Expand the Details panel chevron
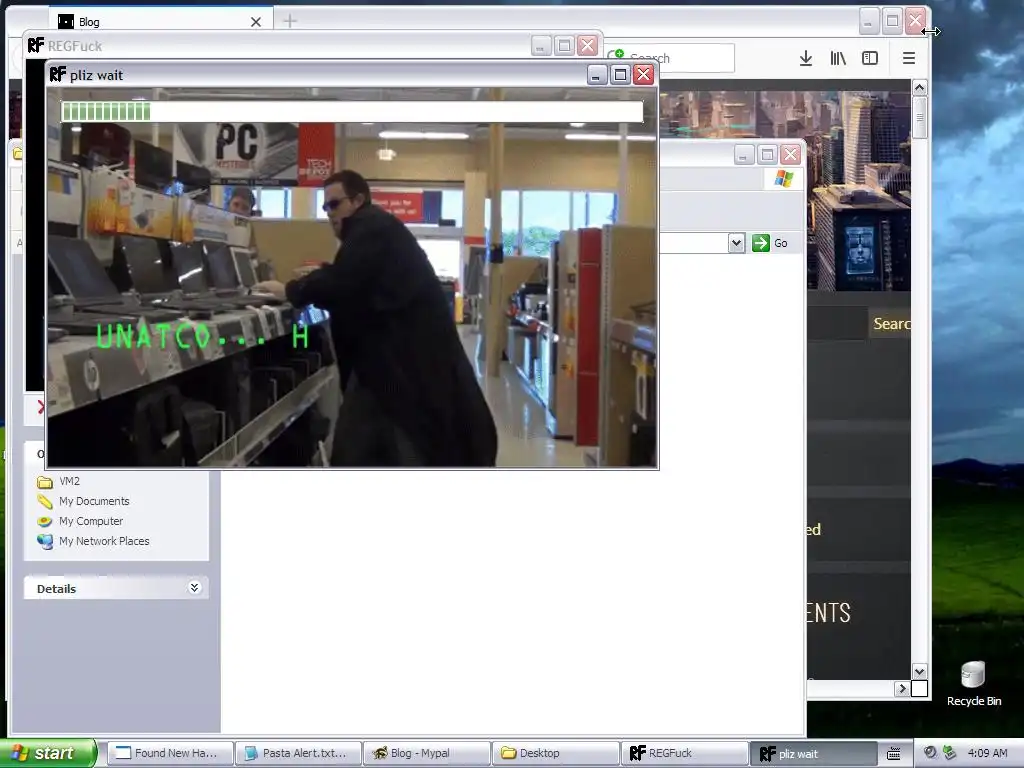Viewport: 1024px width, 768px height. [194, 588]
